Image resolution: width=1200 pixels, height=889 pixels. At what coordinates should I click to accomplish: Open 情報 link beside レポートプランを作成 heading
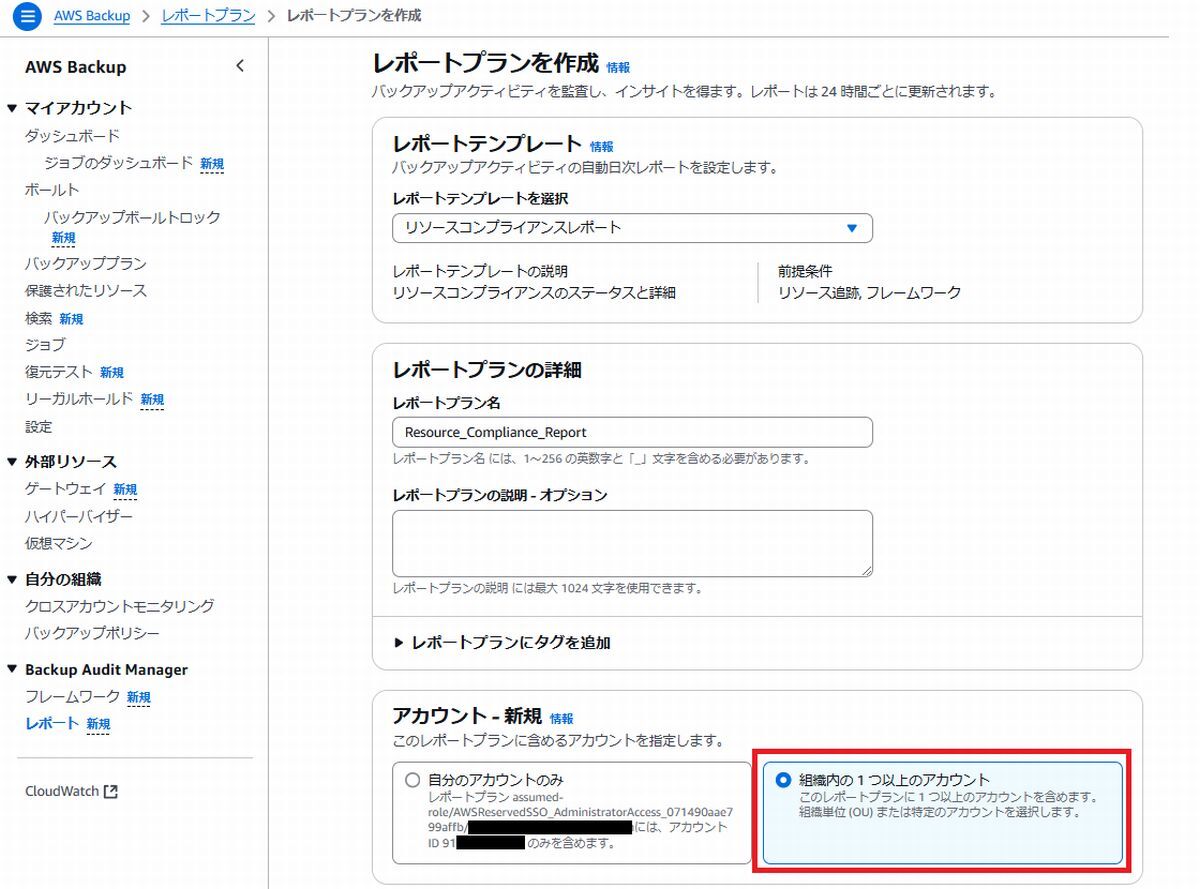point(618,68)
